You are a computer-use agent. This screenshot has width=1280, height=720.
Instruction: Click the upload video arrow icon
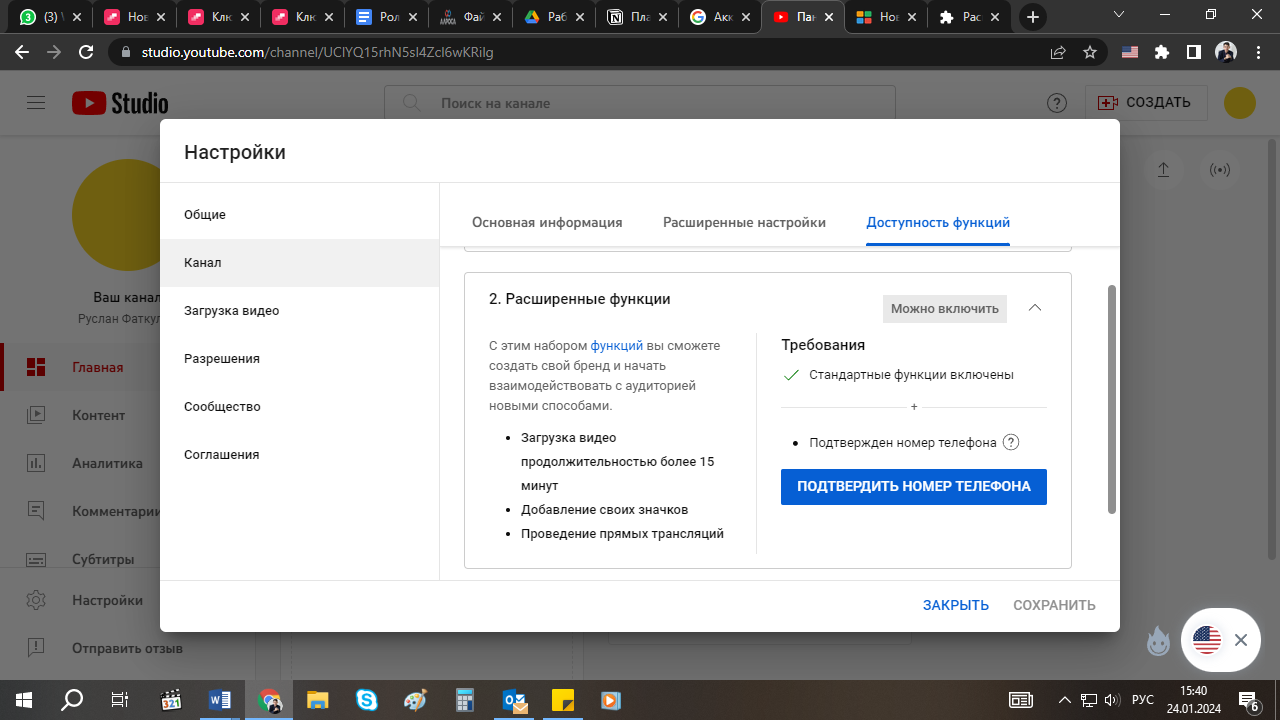1163,170
